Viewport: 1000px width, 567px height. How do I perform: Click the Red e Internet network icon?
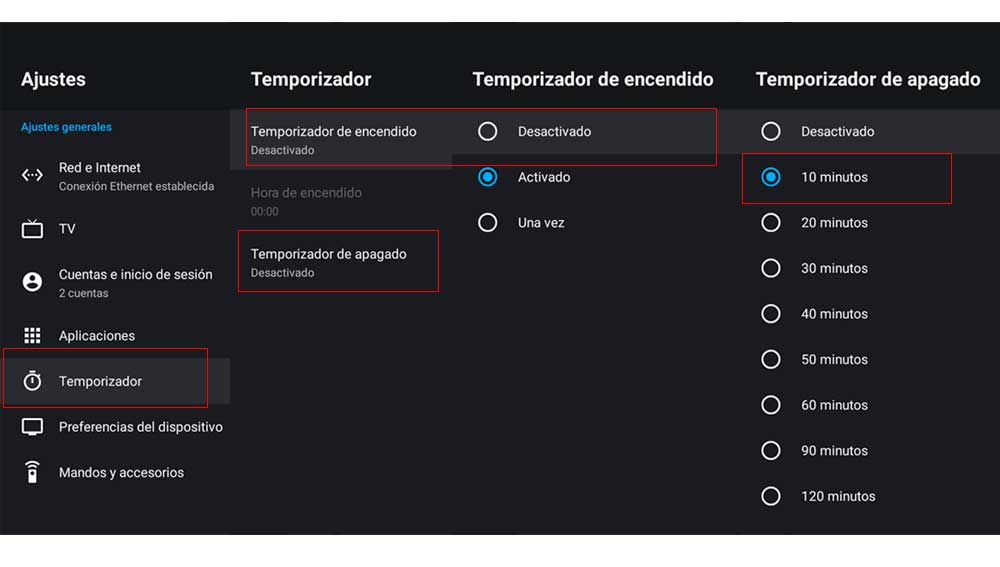point(32,176)
